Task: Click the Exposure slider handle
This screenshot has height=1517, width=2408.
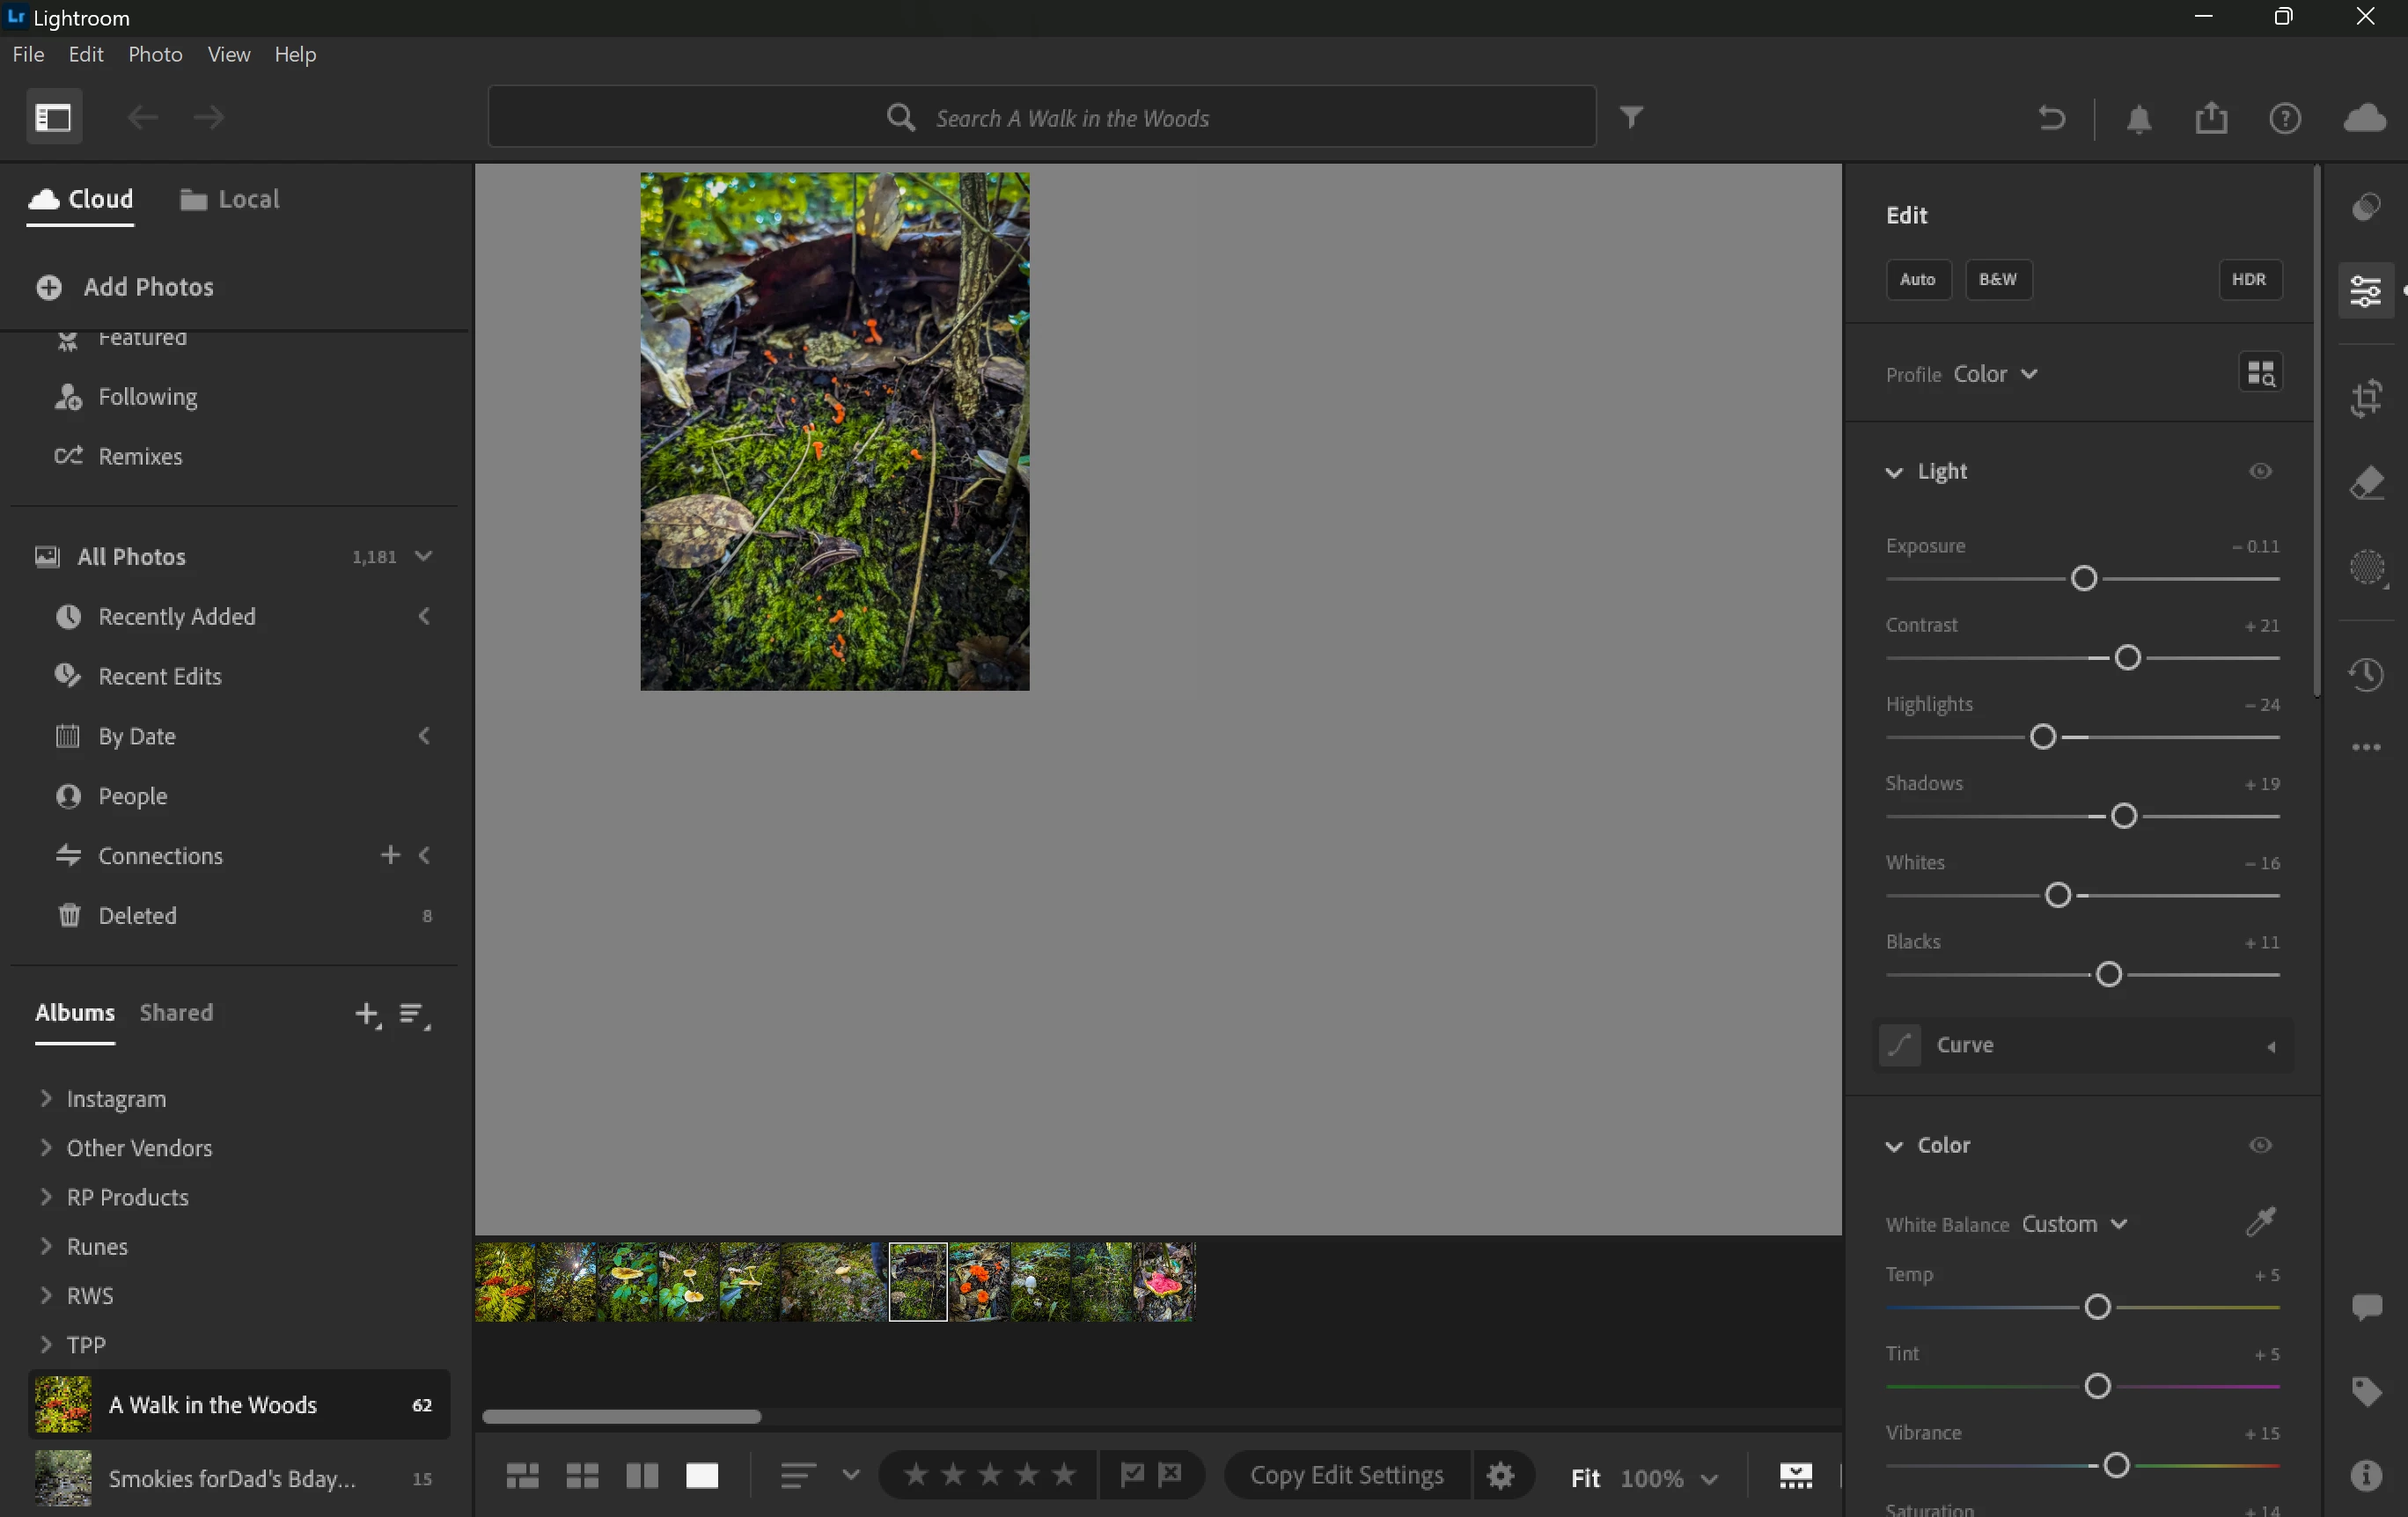Action: pyautogui.click(x=2084, y=578)
